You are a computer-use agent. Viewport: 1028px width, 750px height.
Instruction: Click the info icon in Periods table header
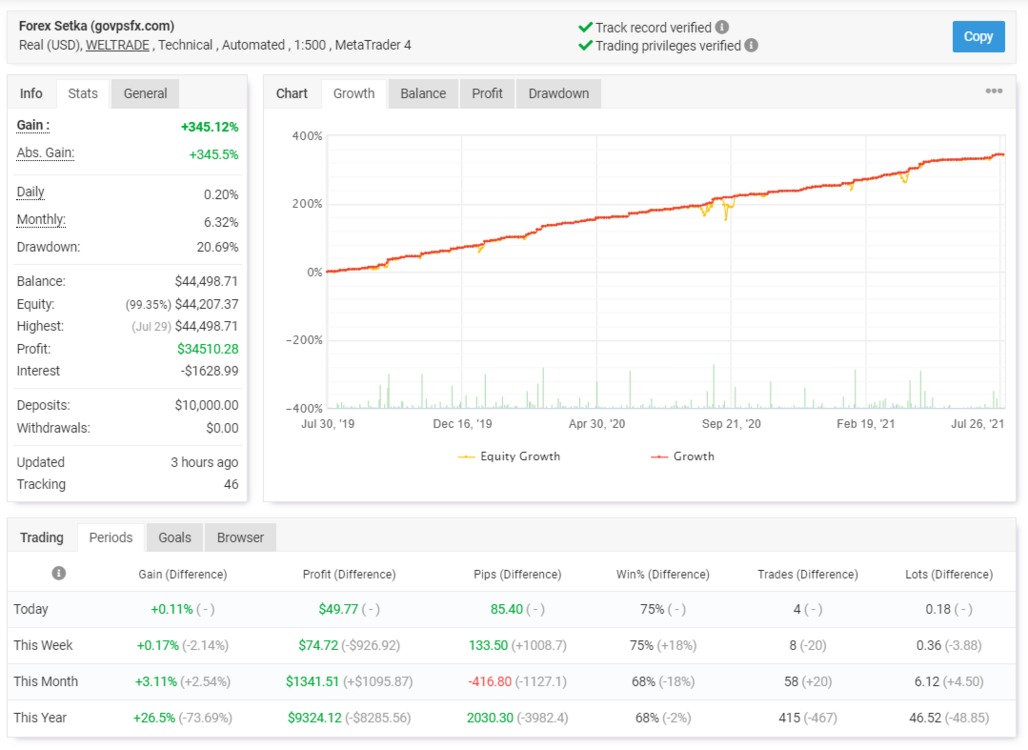(x=58, y=573)
